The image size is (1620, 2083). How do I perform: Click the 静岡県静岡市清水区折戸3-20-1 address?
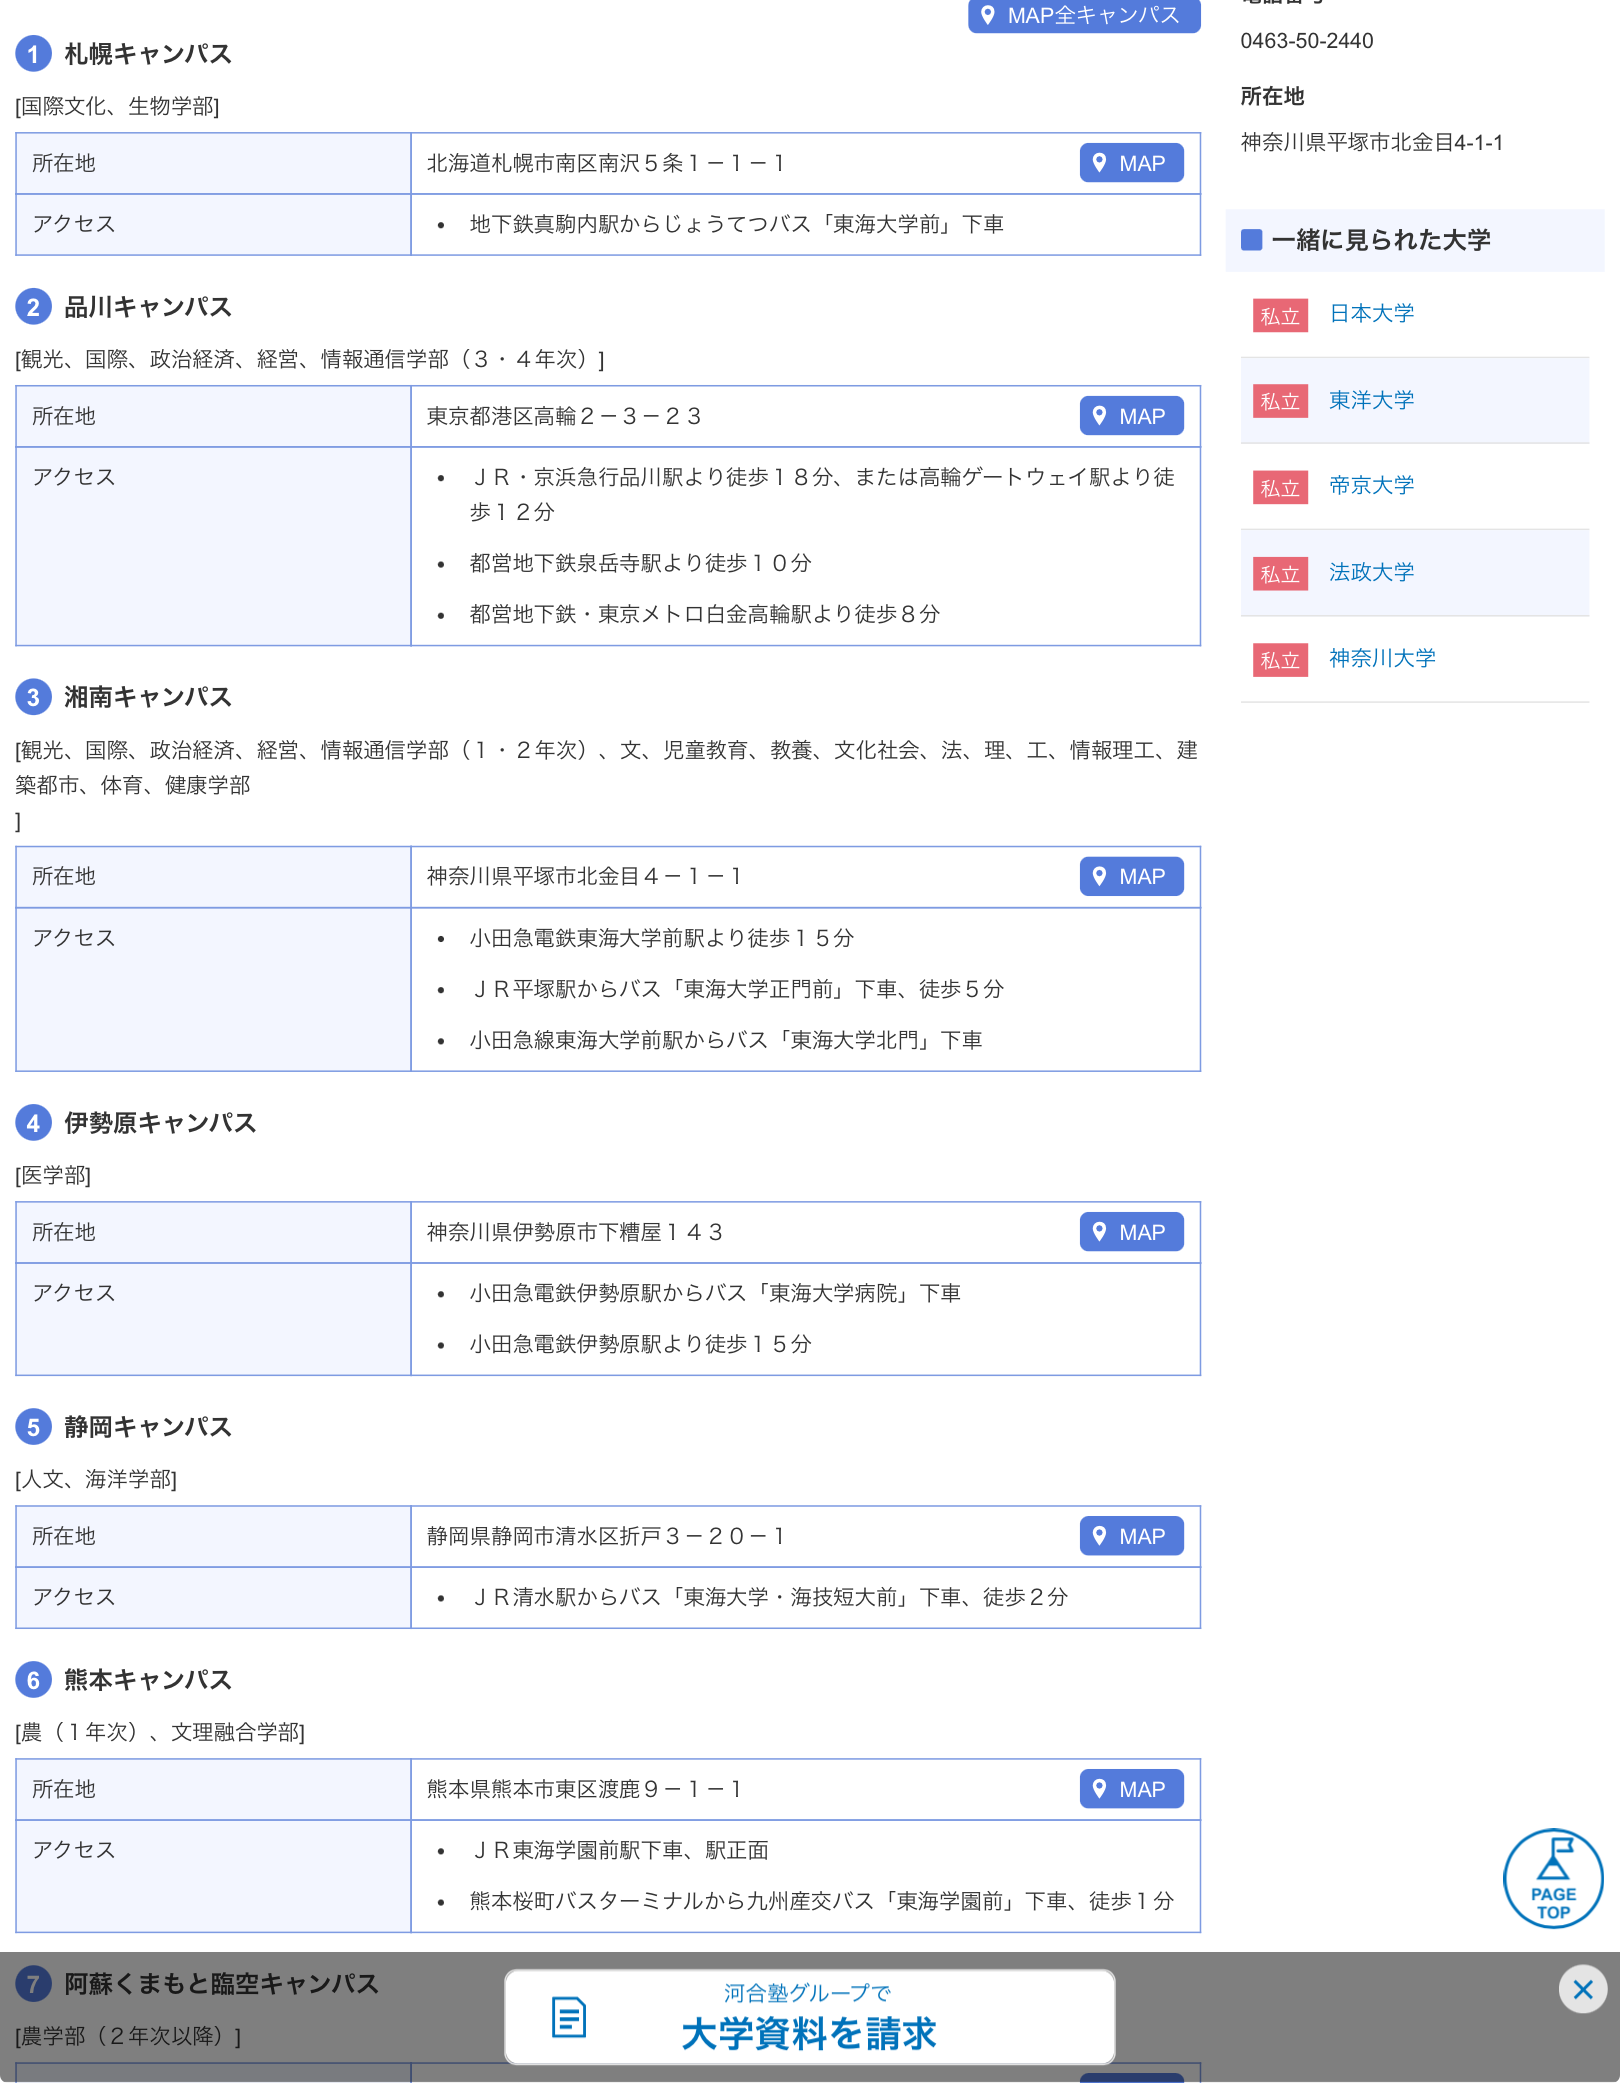tap(606, 1536)
